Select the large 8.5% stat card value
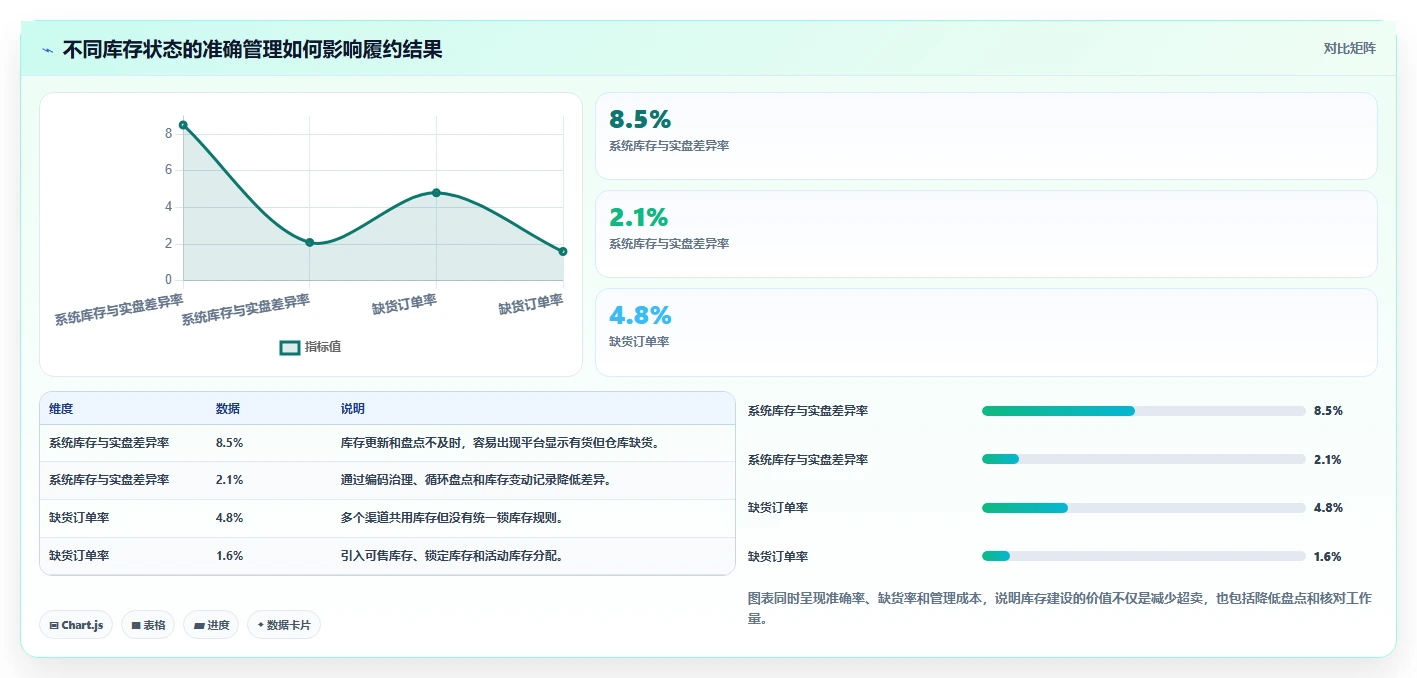 (640, 120)
